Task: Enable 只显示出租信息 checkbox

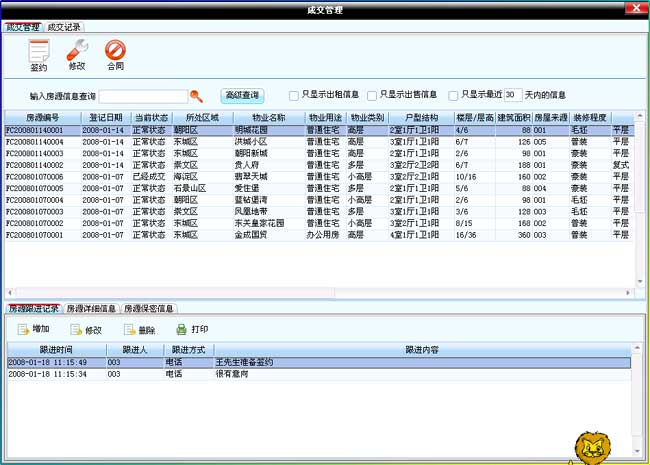Action: (294, 96)
